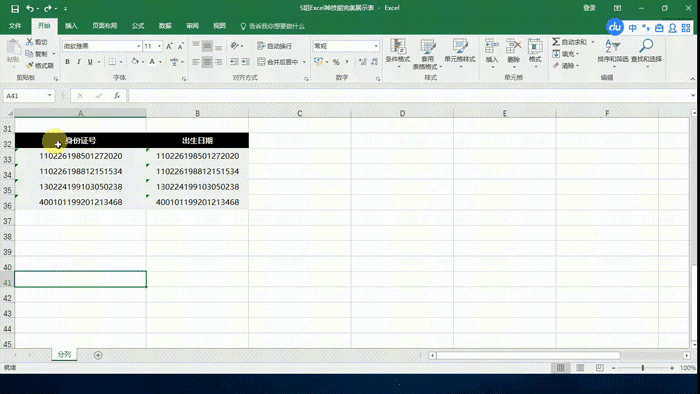Image resolution: width=700 pixels, height=394 pixels.
Task: Open Merge and Center dropdown arrow
Action: tap(304, 62)
